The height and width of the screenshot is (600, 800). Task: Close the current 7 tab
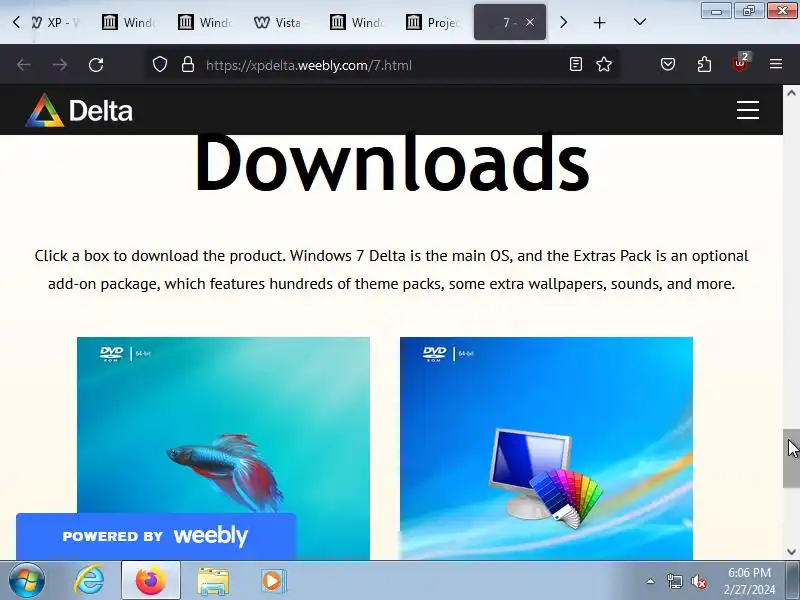tap(530, 22)
